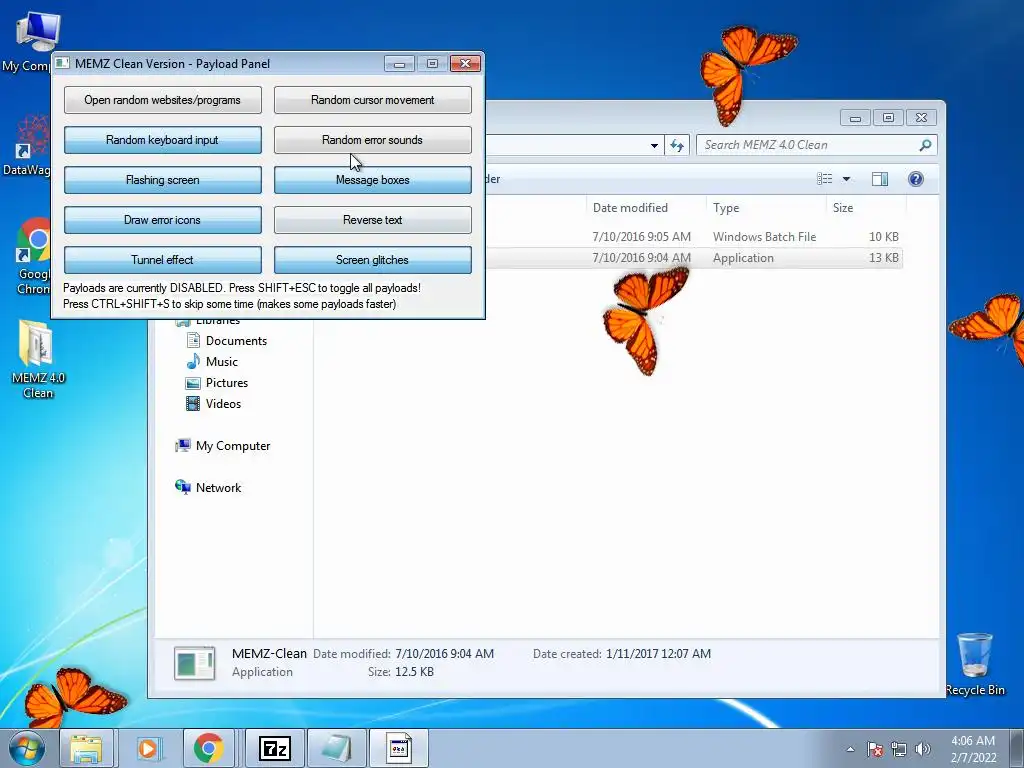Open Chrome from the taskbar
The image size is (1024, 768).
pyautogui.click(x=208, y=748)
